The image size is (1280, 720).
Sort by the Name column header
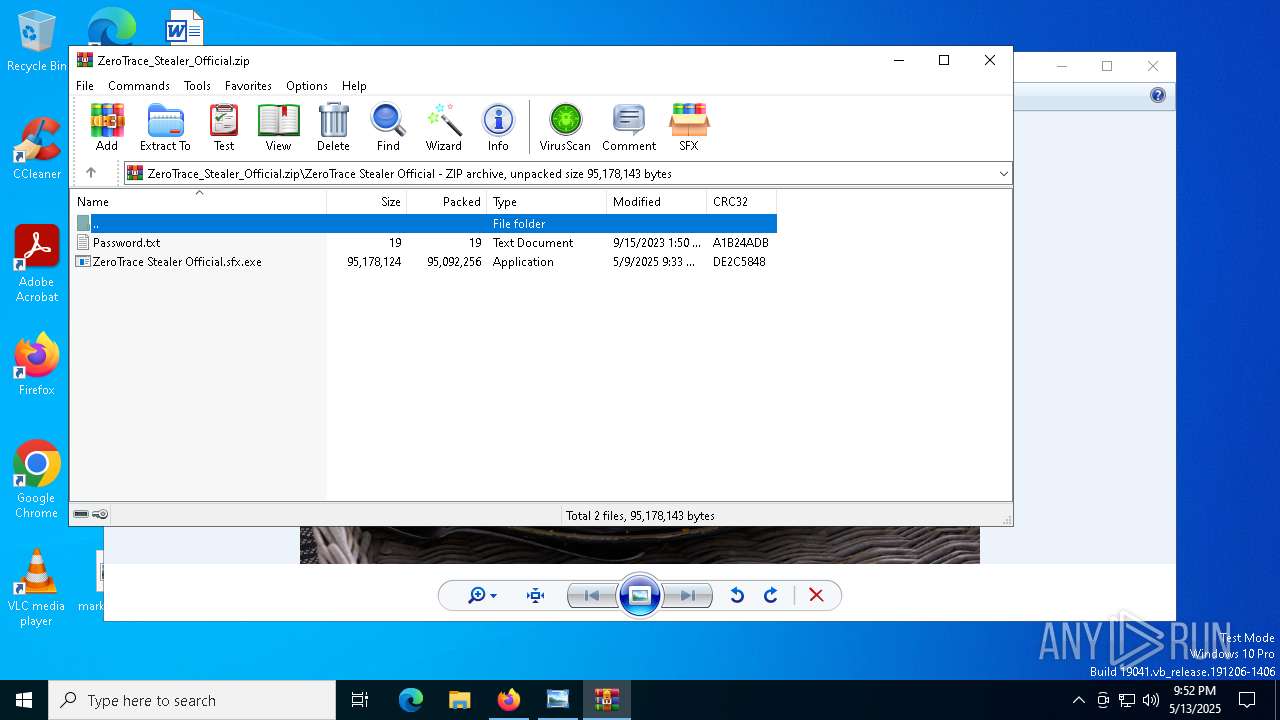[198, 202]
